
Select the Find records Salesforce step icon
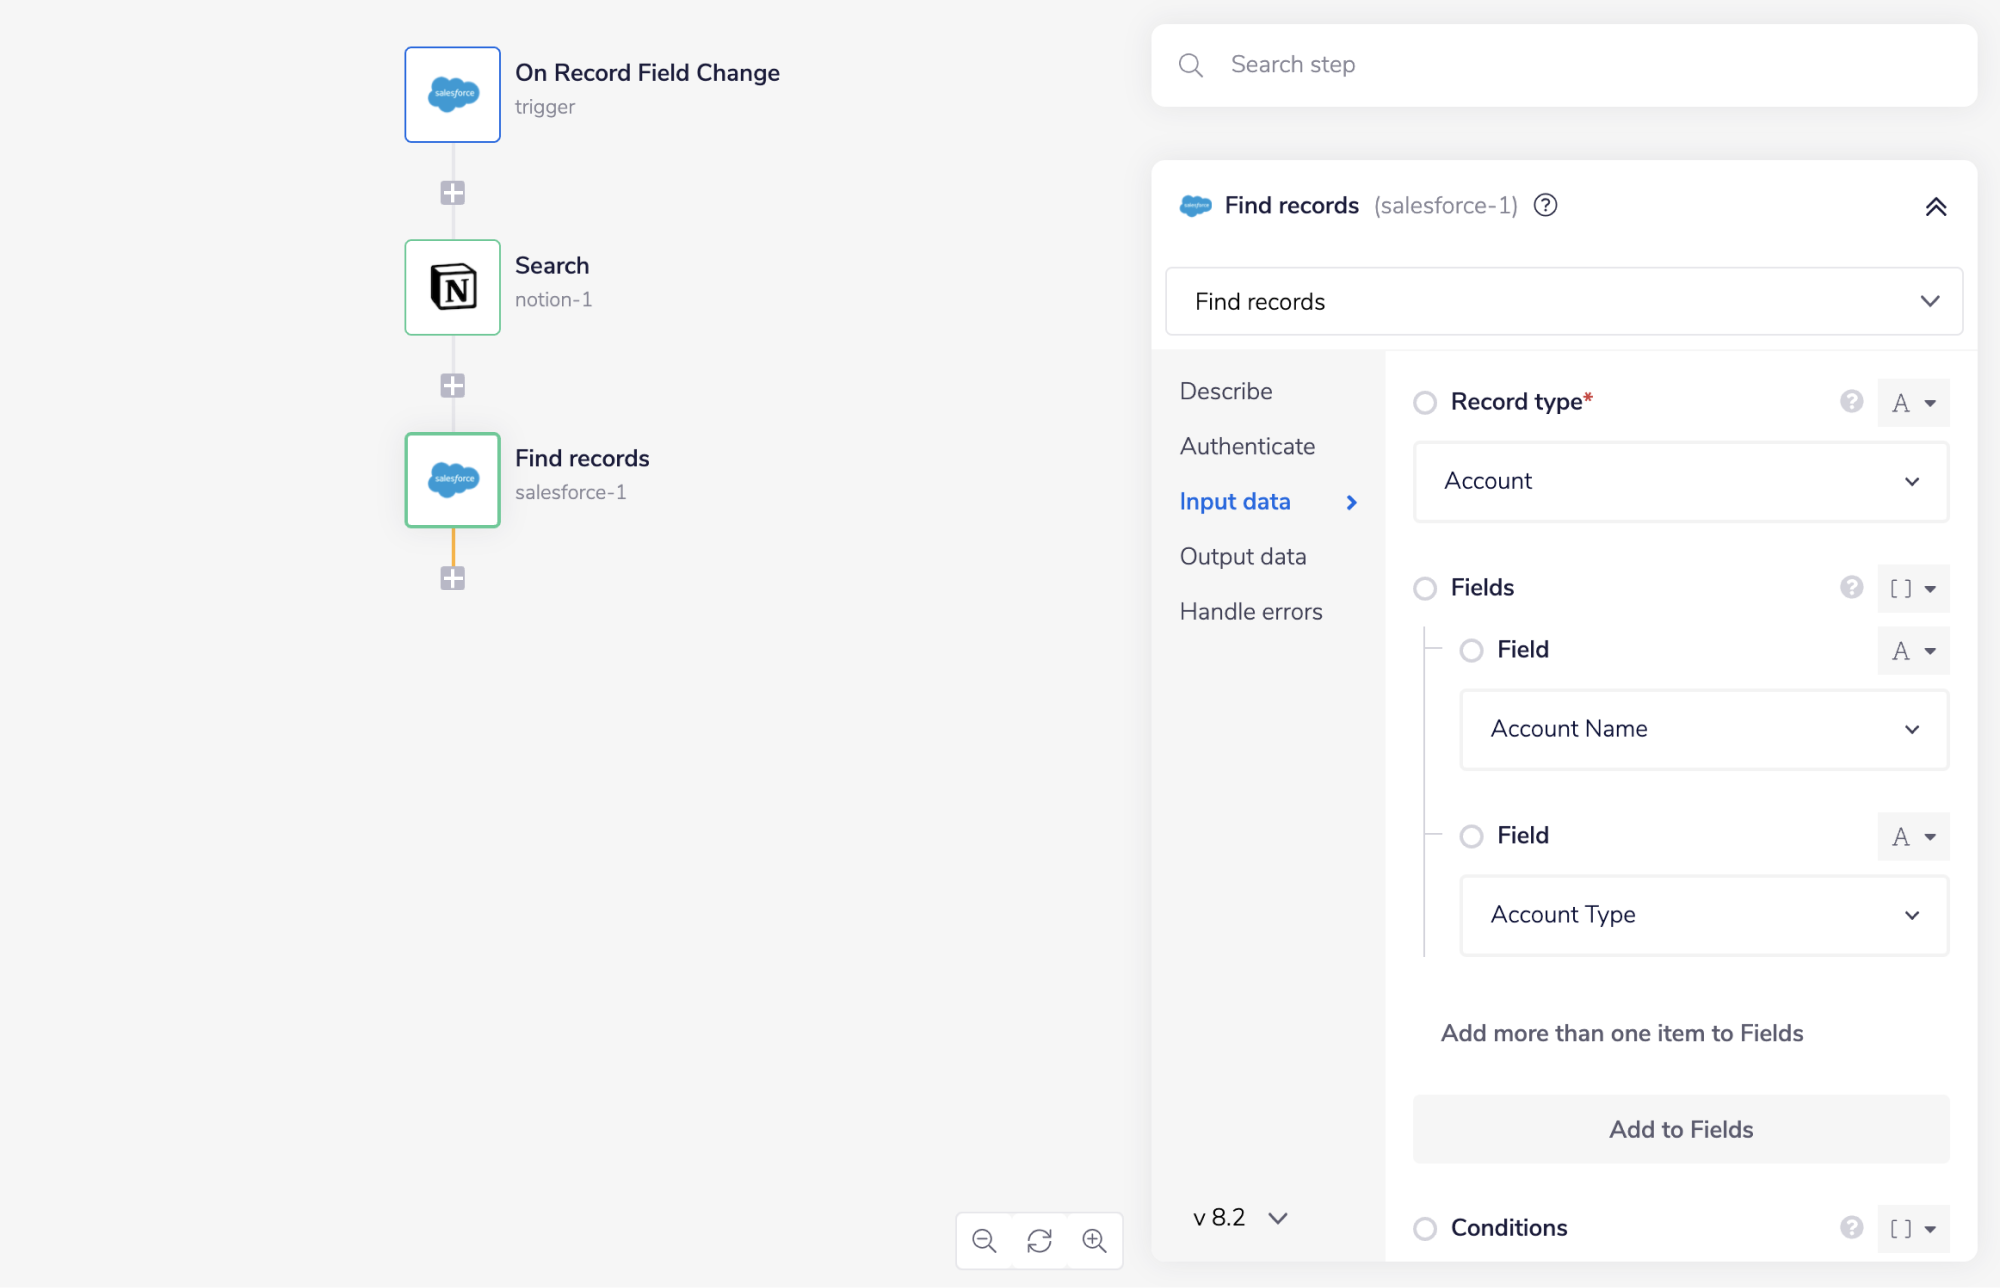click(452, 480)
